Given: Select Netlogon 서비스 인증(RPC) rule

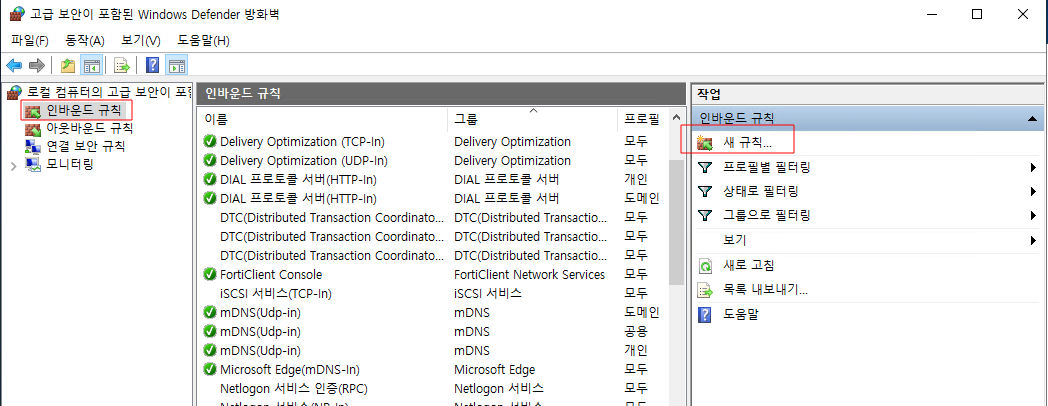Looking at the screenshot, I should [293, 388].
